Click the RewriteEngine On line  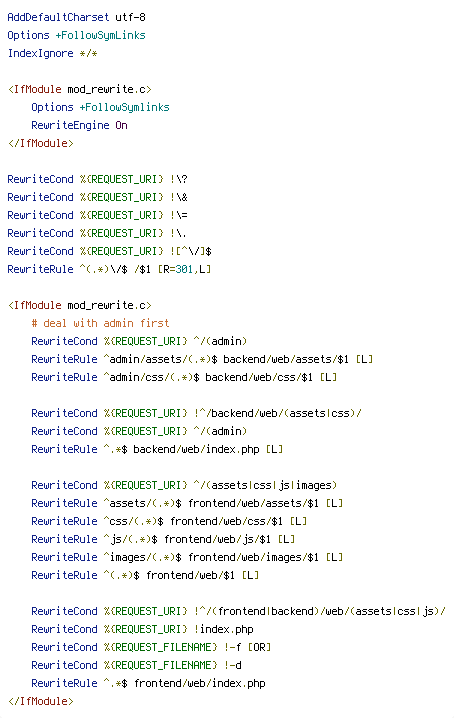point(79,125)
